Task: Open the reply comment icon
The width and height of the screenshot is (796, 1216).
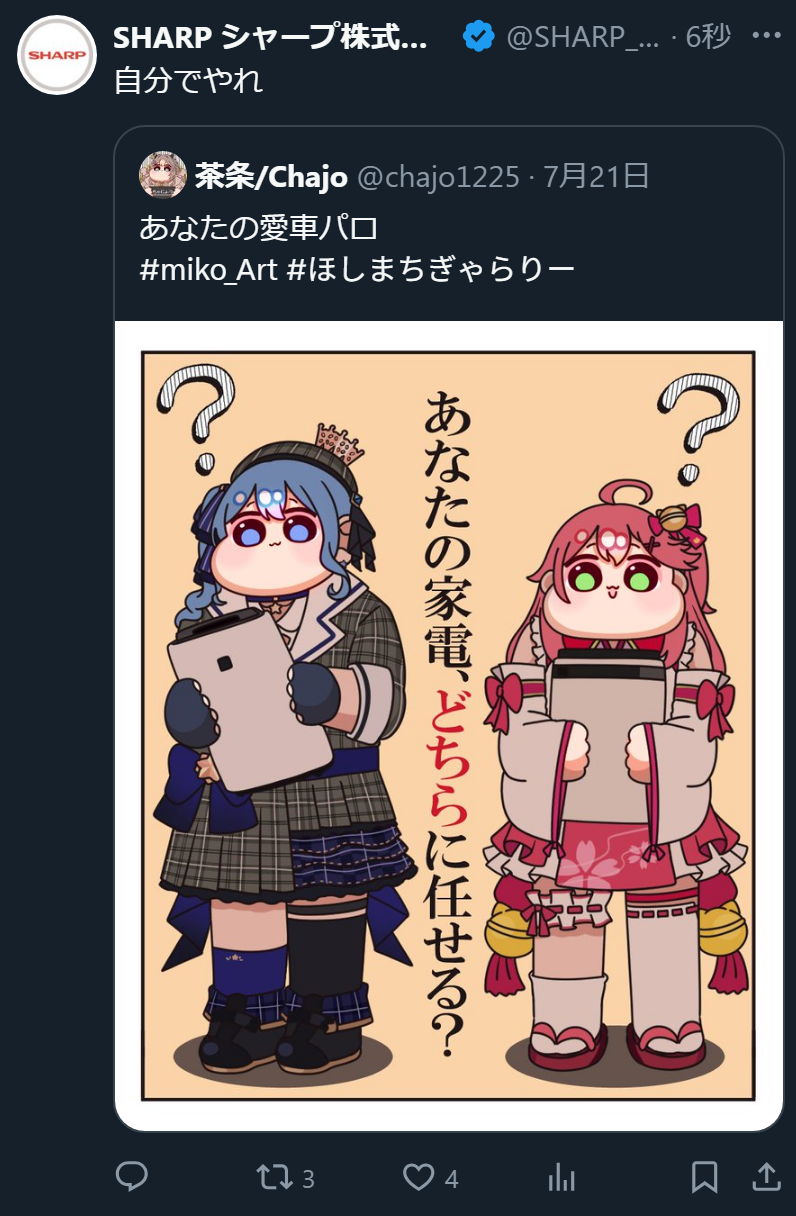Action: tap(132, 1177)
